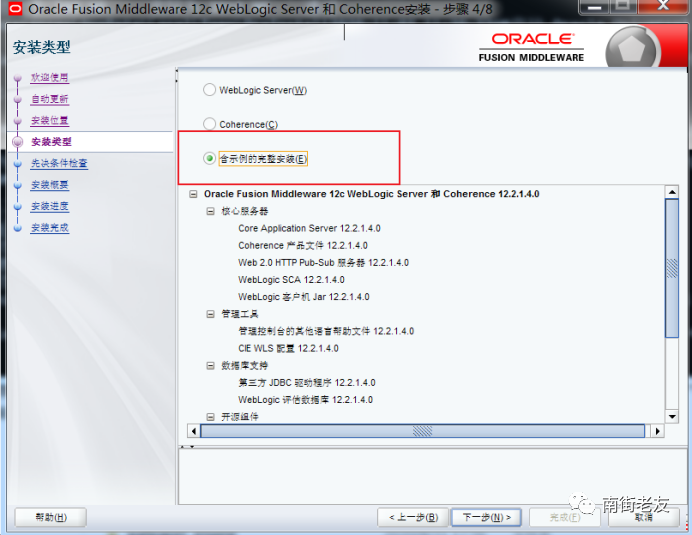The height and width of the screenshot is (535, 692).
Task: Collapse the Oracle Fusion Middleware 12c root node
Action: click(193, 194)
